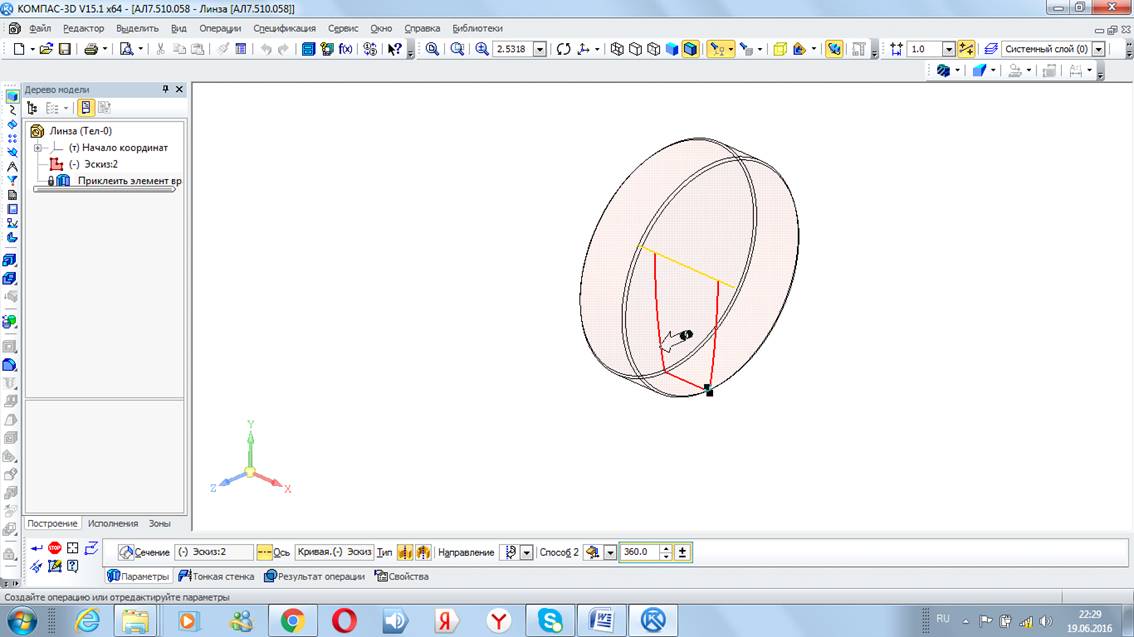The height and width of the screenshot is (637, 1134).
Task: Switch to the Тонкая стенка tab
Action: (216, 576)
